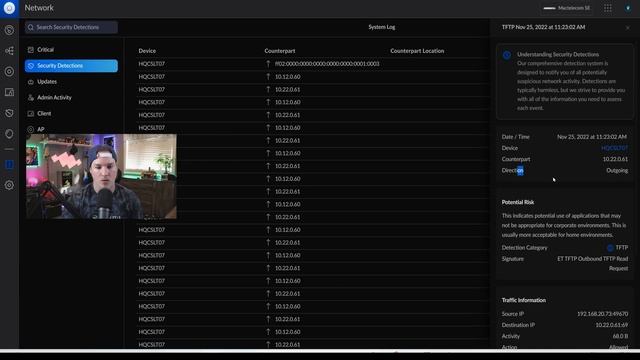
Task: Sort by the Device column header
Action: point(147,51)
